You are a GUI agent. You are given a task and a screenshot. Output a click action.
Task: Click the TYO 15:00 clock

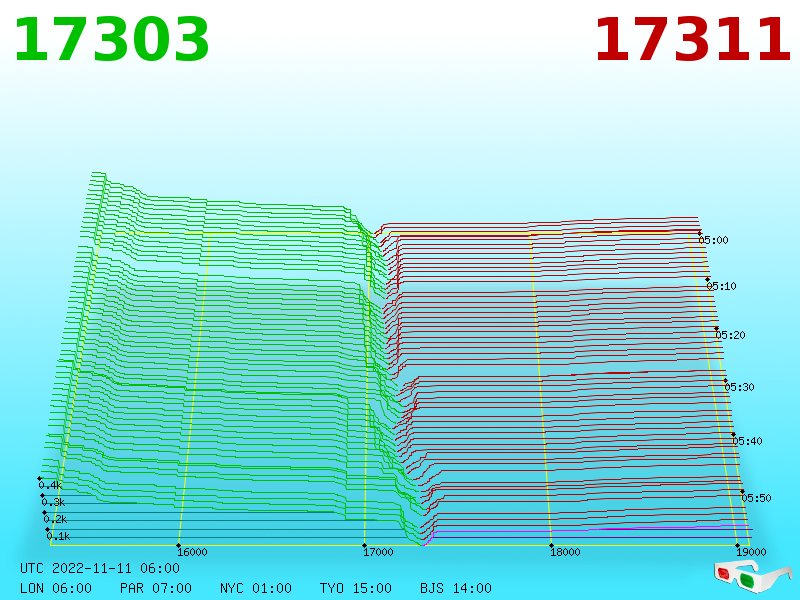(x=356, y=588)
